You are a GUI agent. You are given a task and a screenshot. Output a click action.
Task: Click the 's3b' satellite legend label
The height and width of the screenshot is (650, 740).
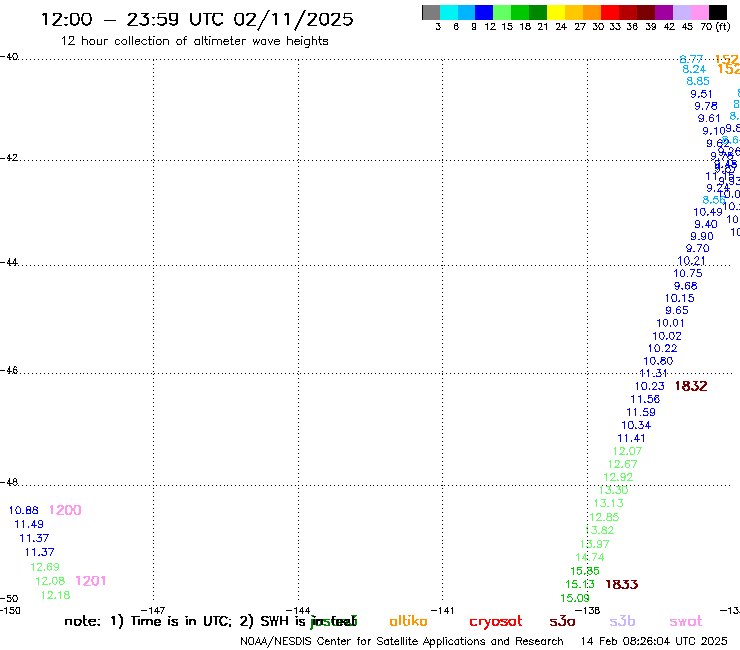tap(622, 622)
